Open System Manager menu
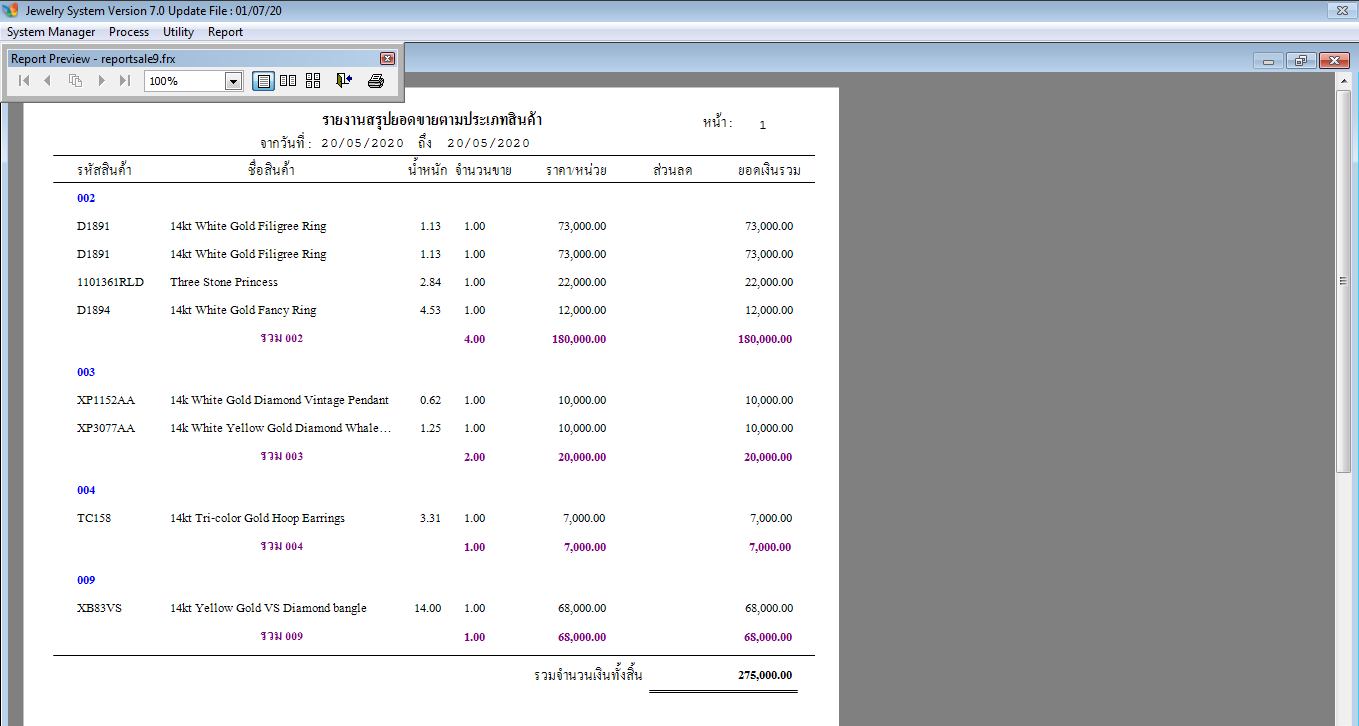1359x726 pixels. 51,32
